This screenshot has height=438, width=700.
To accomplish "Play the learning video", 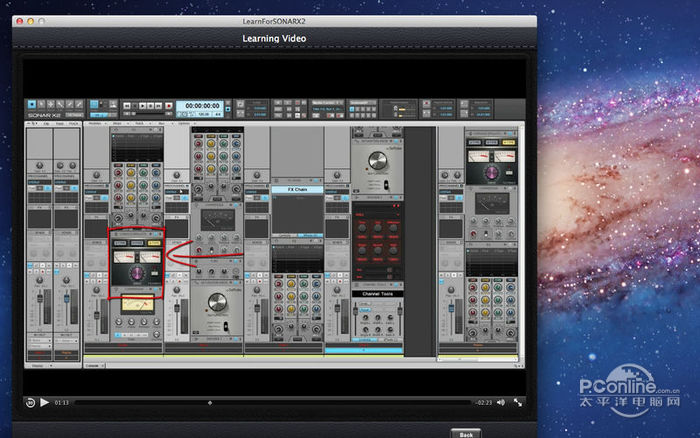I will 44,402.
